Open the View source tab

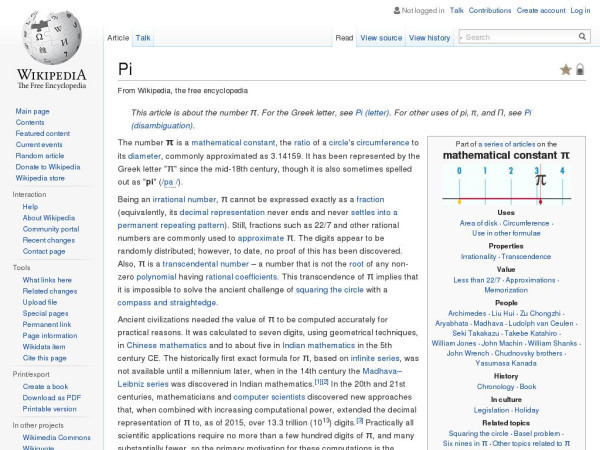[381, 38]
